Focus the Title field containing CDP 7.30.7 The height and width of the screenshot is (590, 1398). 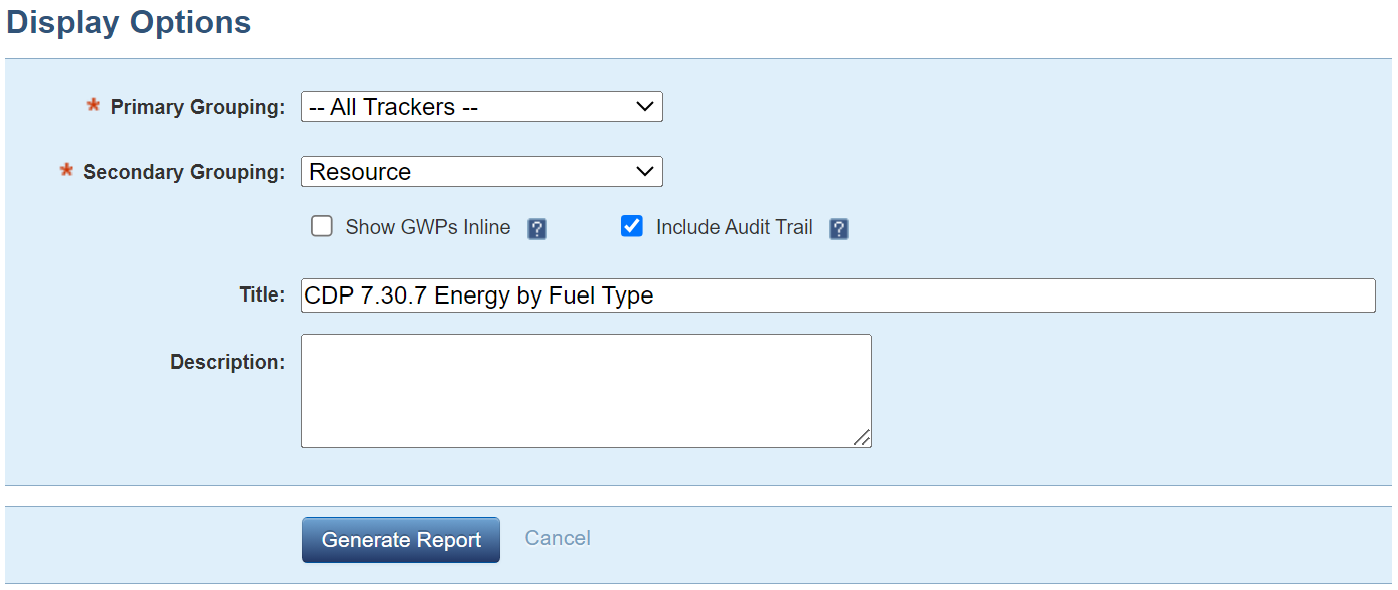(x=838, y=295)
